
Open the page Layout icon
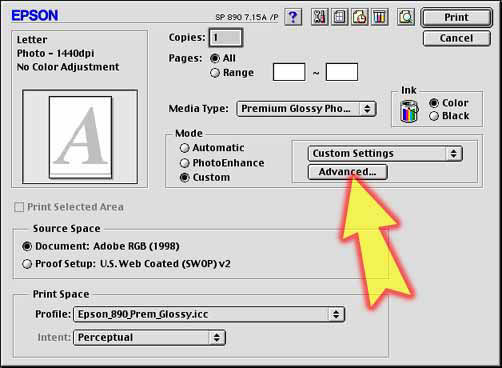(x=340, y=17)
